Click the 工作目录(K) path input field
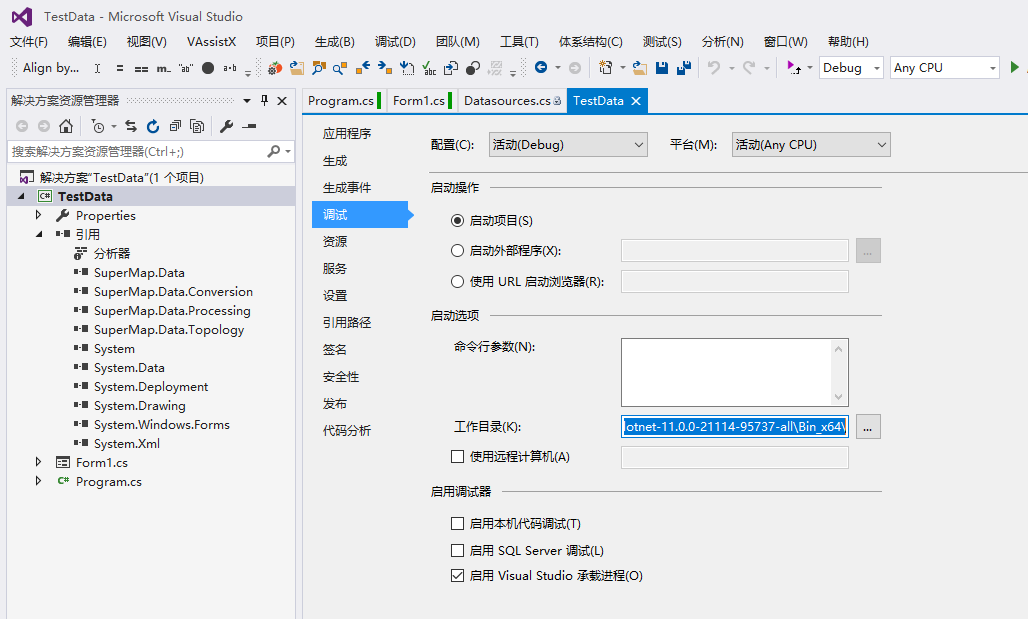This screenshot has height=619, width=1028. coord(735,427)
